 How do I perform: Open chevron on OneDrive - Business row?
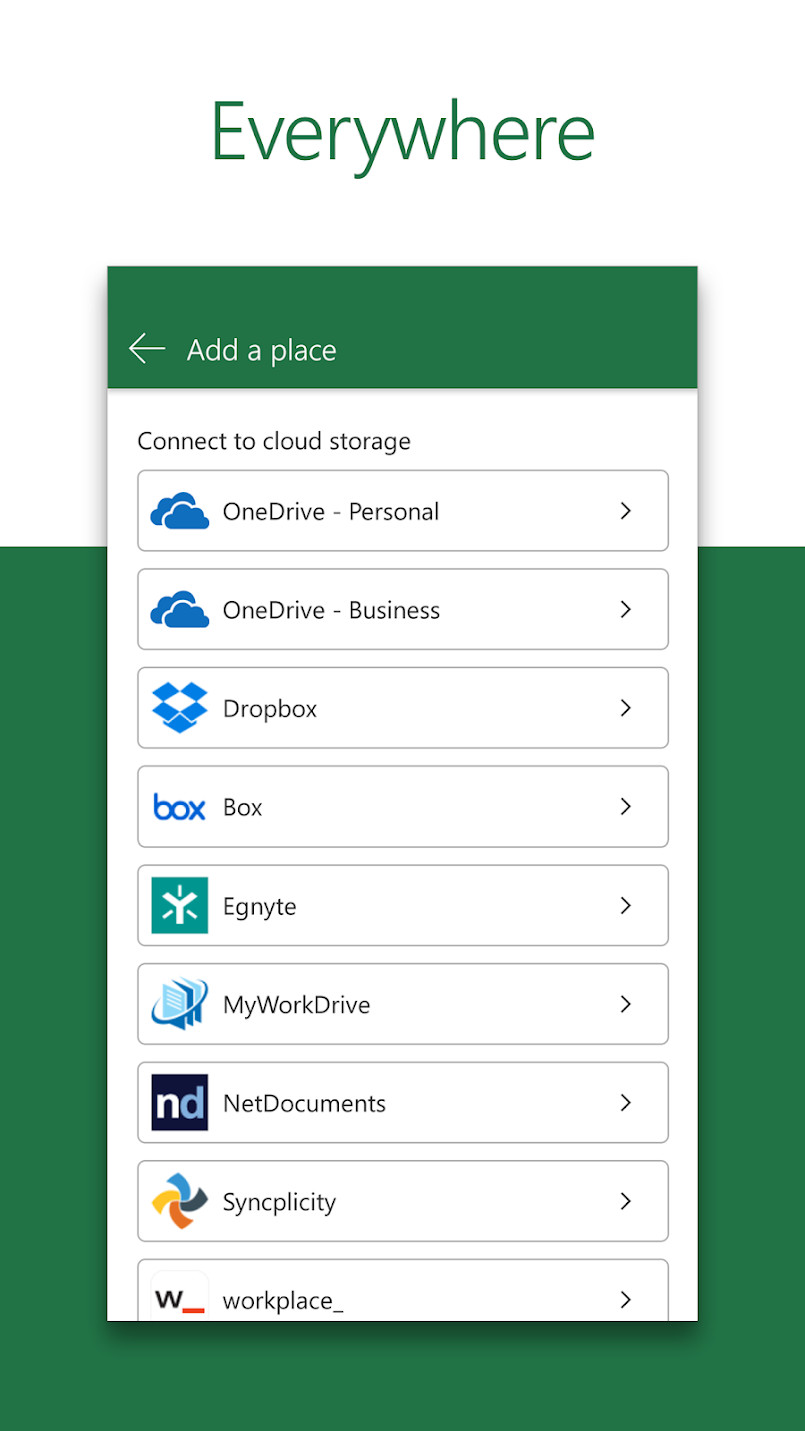(x=626, y=609)
